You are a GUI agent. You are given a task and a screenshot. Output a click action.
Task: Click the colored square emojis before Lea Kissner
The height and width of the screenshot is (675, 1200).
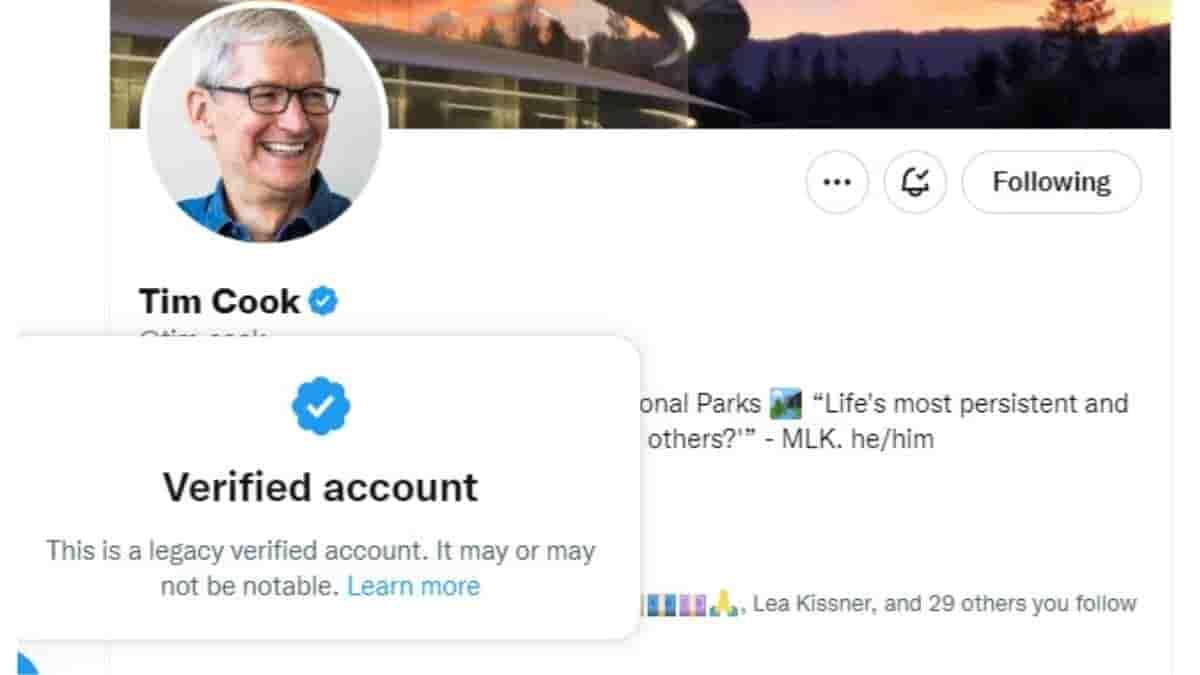coord(678,604)
